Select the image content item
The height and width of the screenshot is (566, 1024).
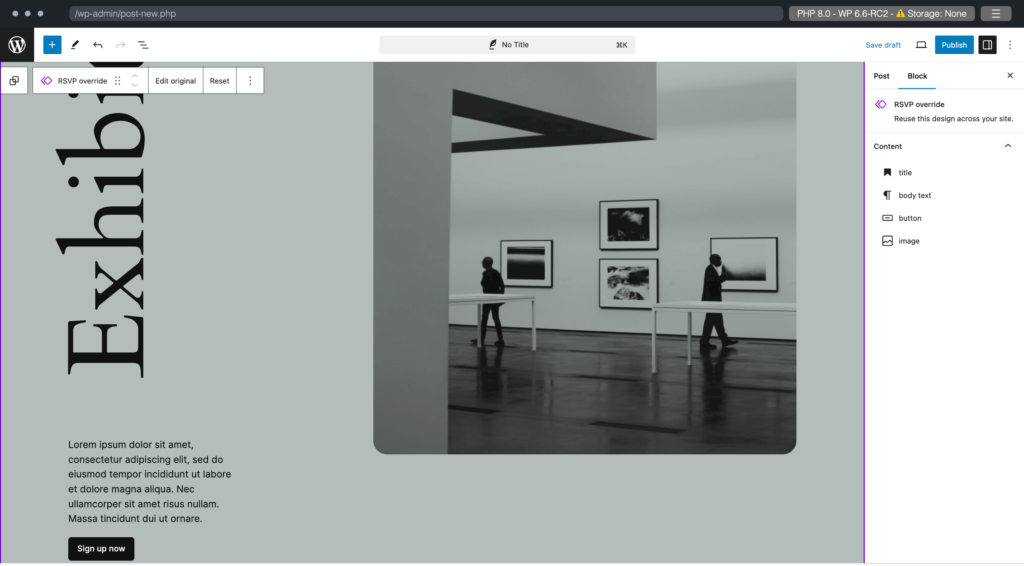point(944,241)
